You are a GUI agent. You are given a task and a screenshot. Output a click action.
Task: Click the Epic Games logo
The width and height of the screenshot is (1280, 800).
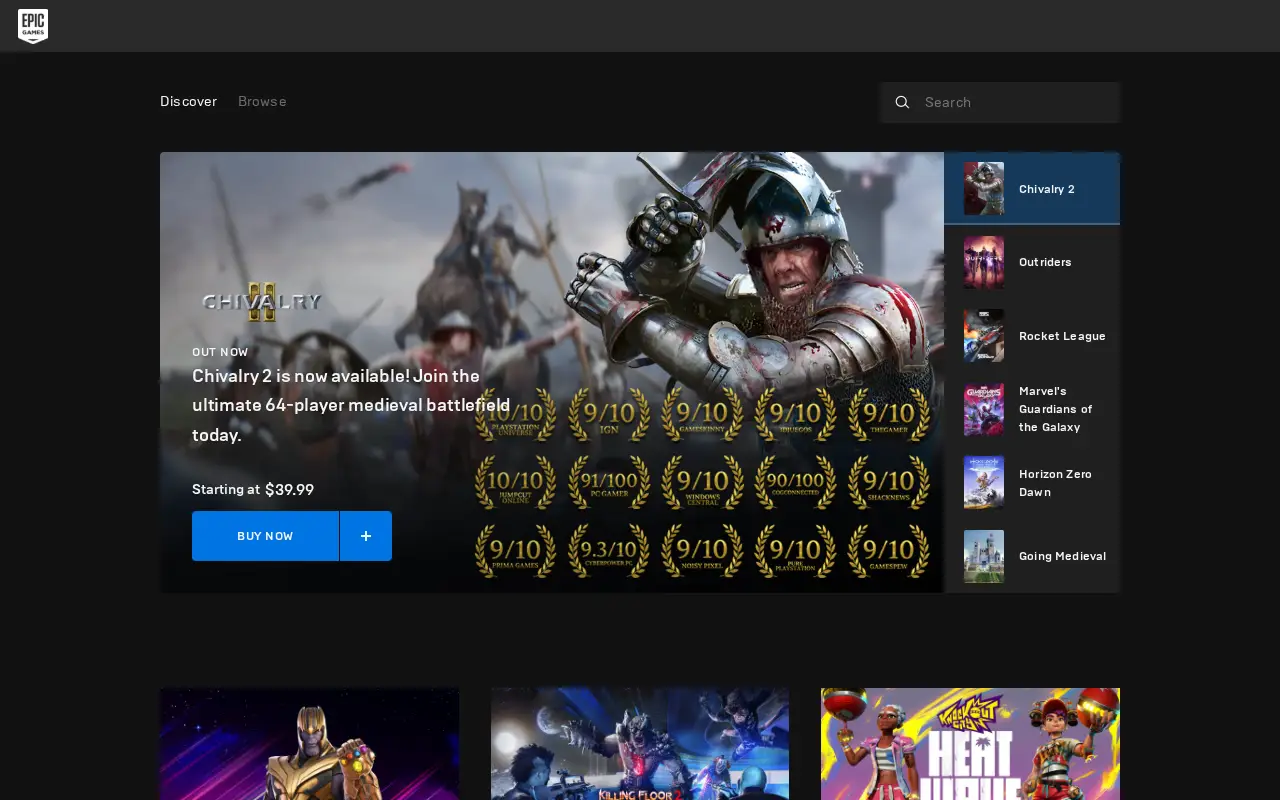33,26
